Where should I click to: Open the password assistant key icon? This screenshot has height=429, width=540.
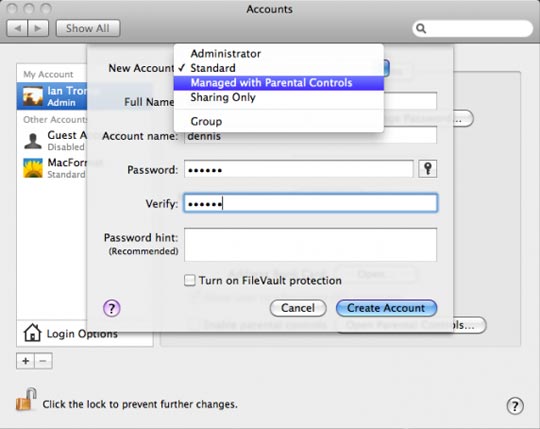(x=427, y=169)
